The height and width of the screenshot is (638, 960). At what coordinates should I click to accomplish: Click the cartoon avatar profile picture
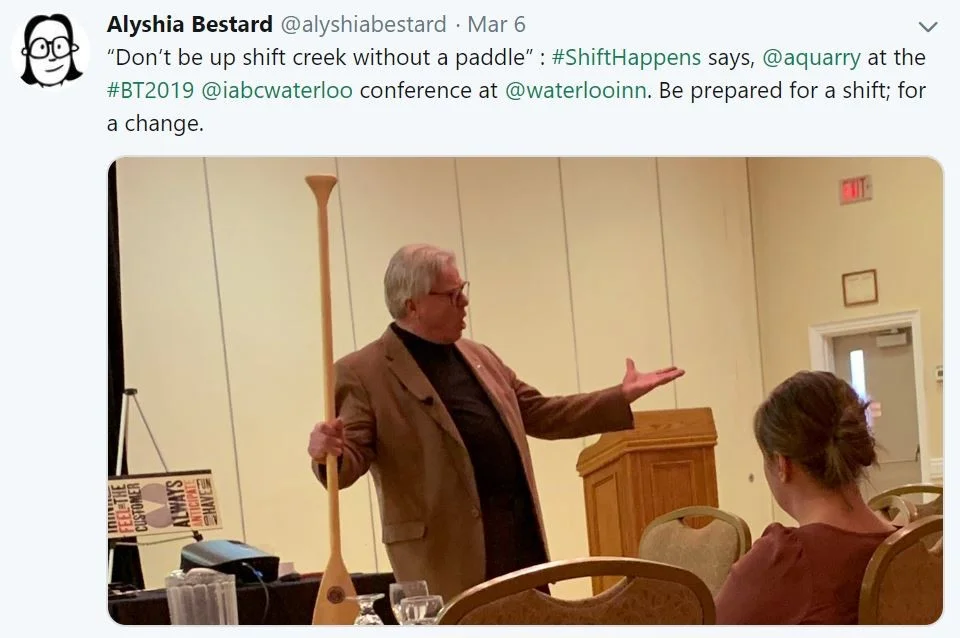point(51,51)
